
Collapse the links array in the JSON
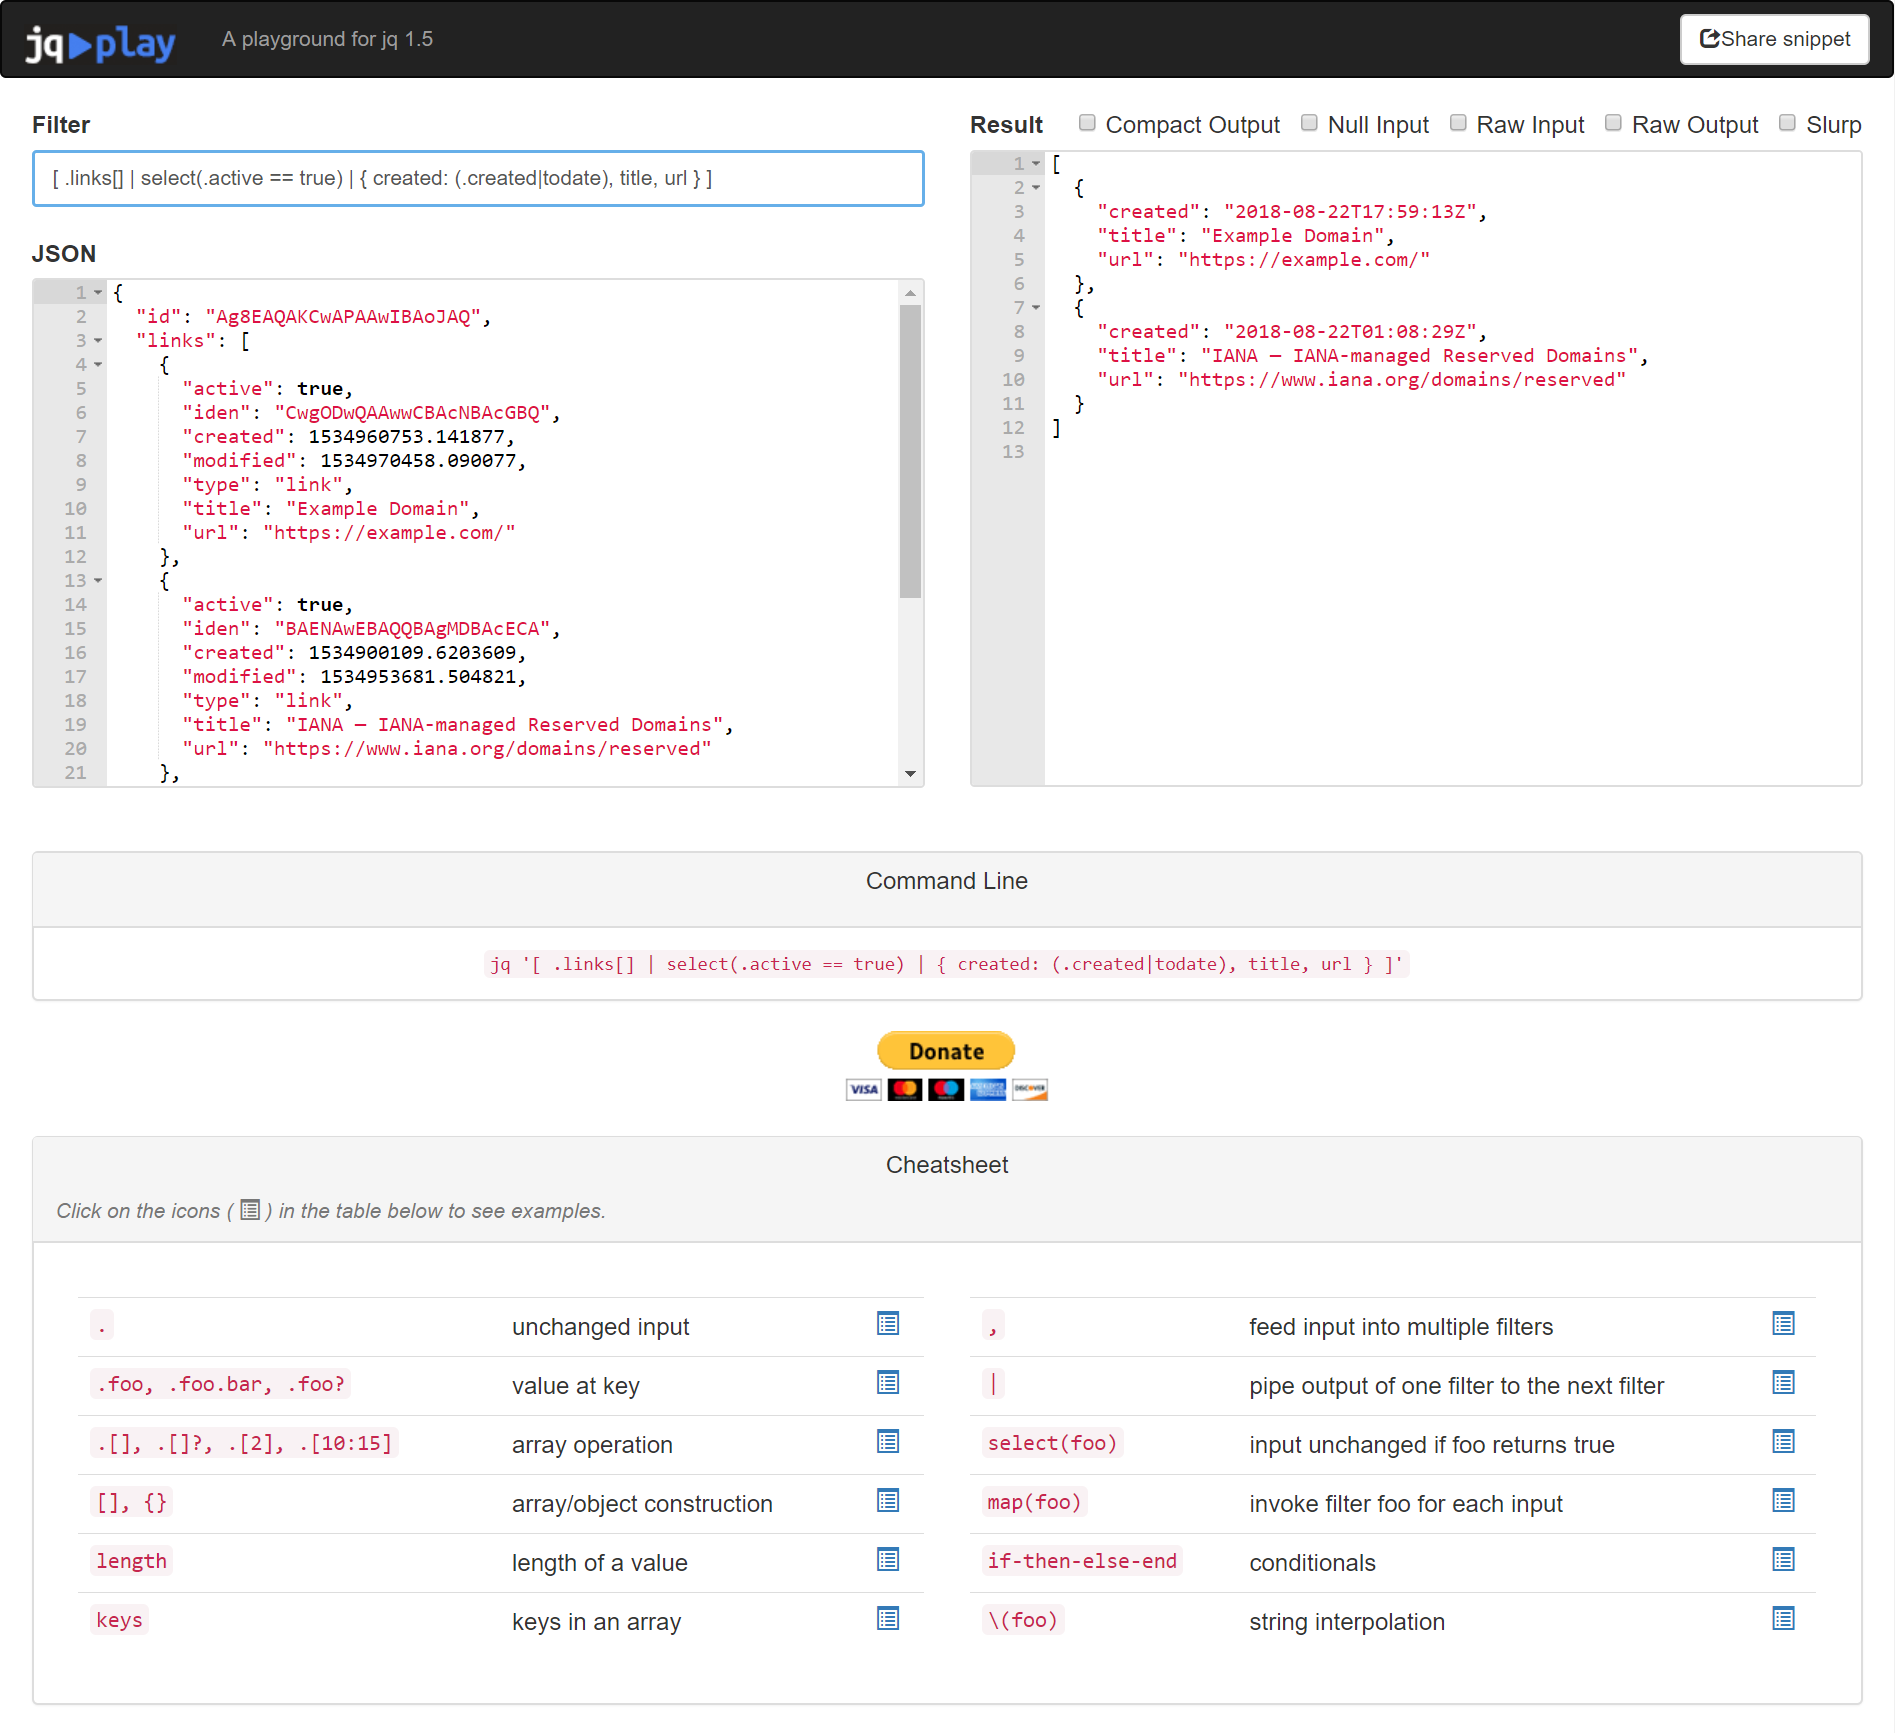point(96,341)
